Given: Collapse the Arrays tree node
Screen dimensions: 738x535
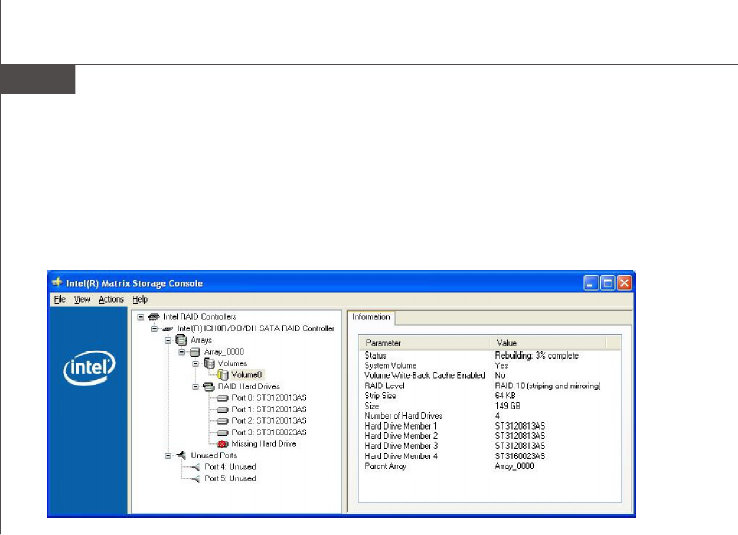Looking at the screenshot, I should (x=168, y=340).
